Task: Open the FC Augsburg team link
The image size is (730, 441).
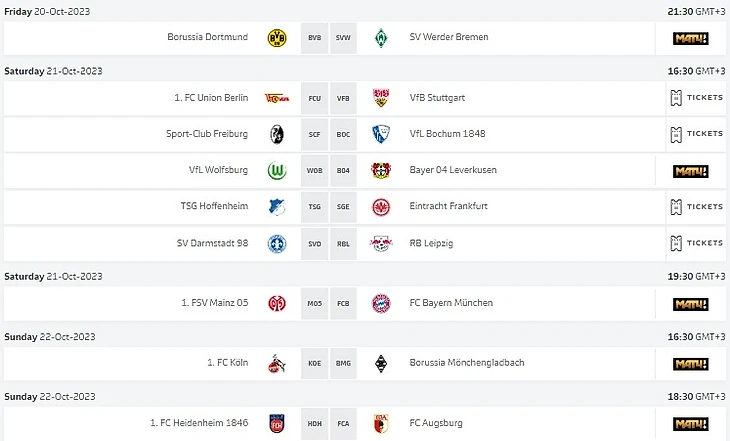Action: [436, 423]
